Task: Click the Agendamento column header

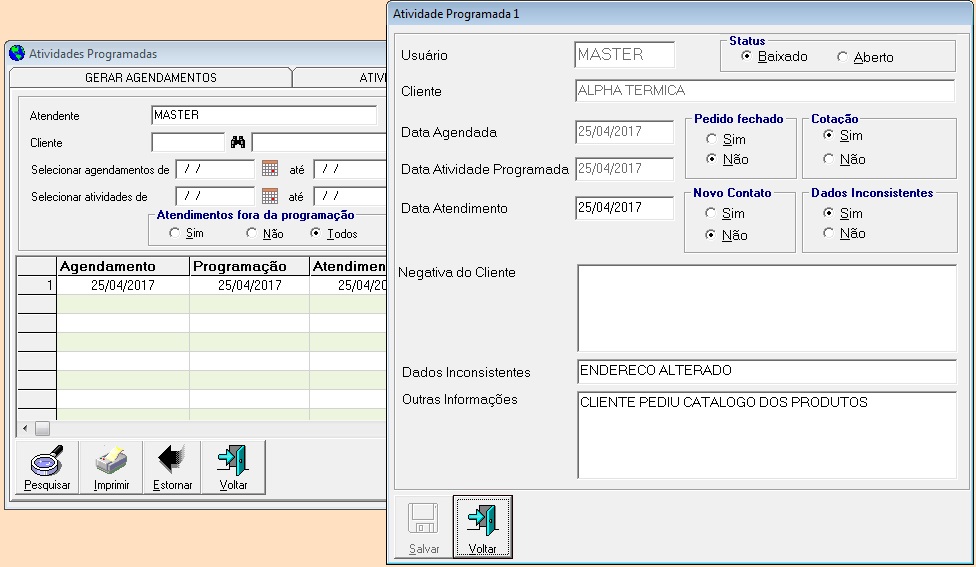Action: [x=122, y=266]
